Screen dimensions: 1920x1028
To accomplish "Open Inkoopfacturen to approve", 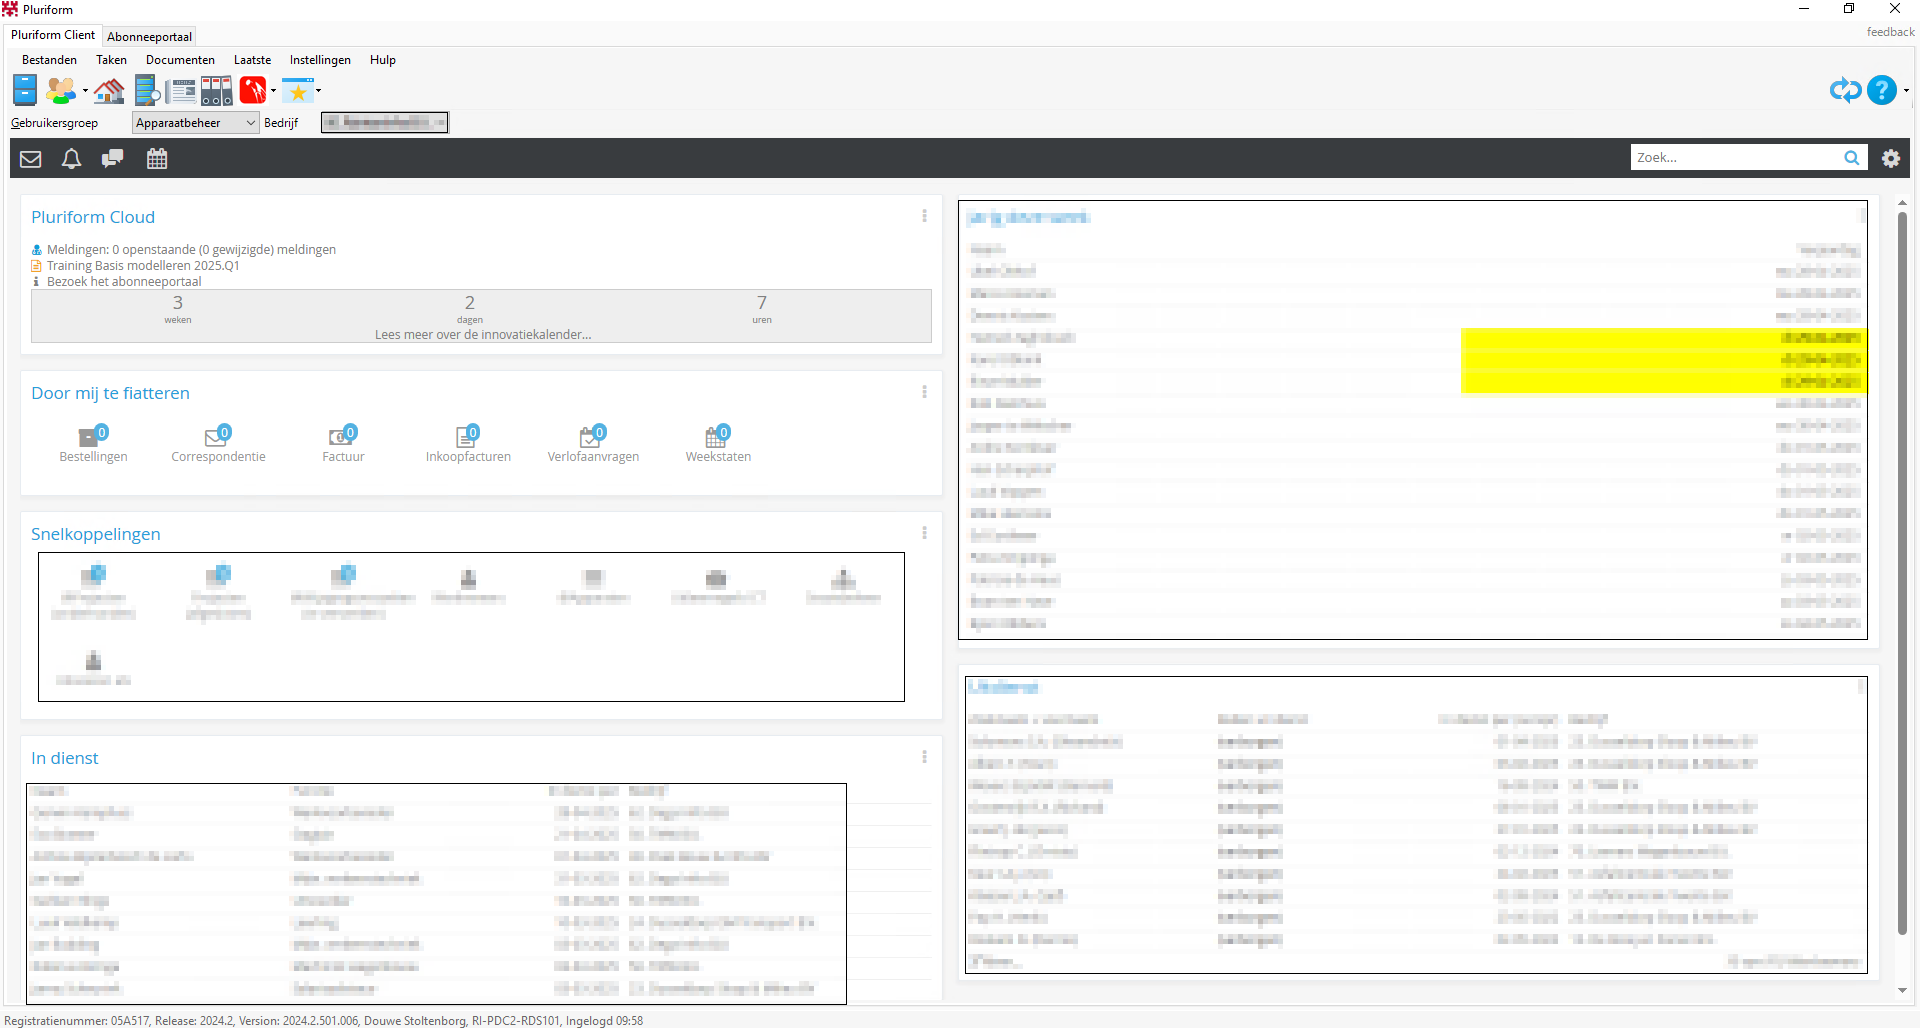I will tap(468, 444).
